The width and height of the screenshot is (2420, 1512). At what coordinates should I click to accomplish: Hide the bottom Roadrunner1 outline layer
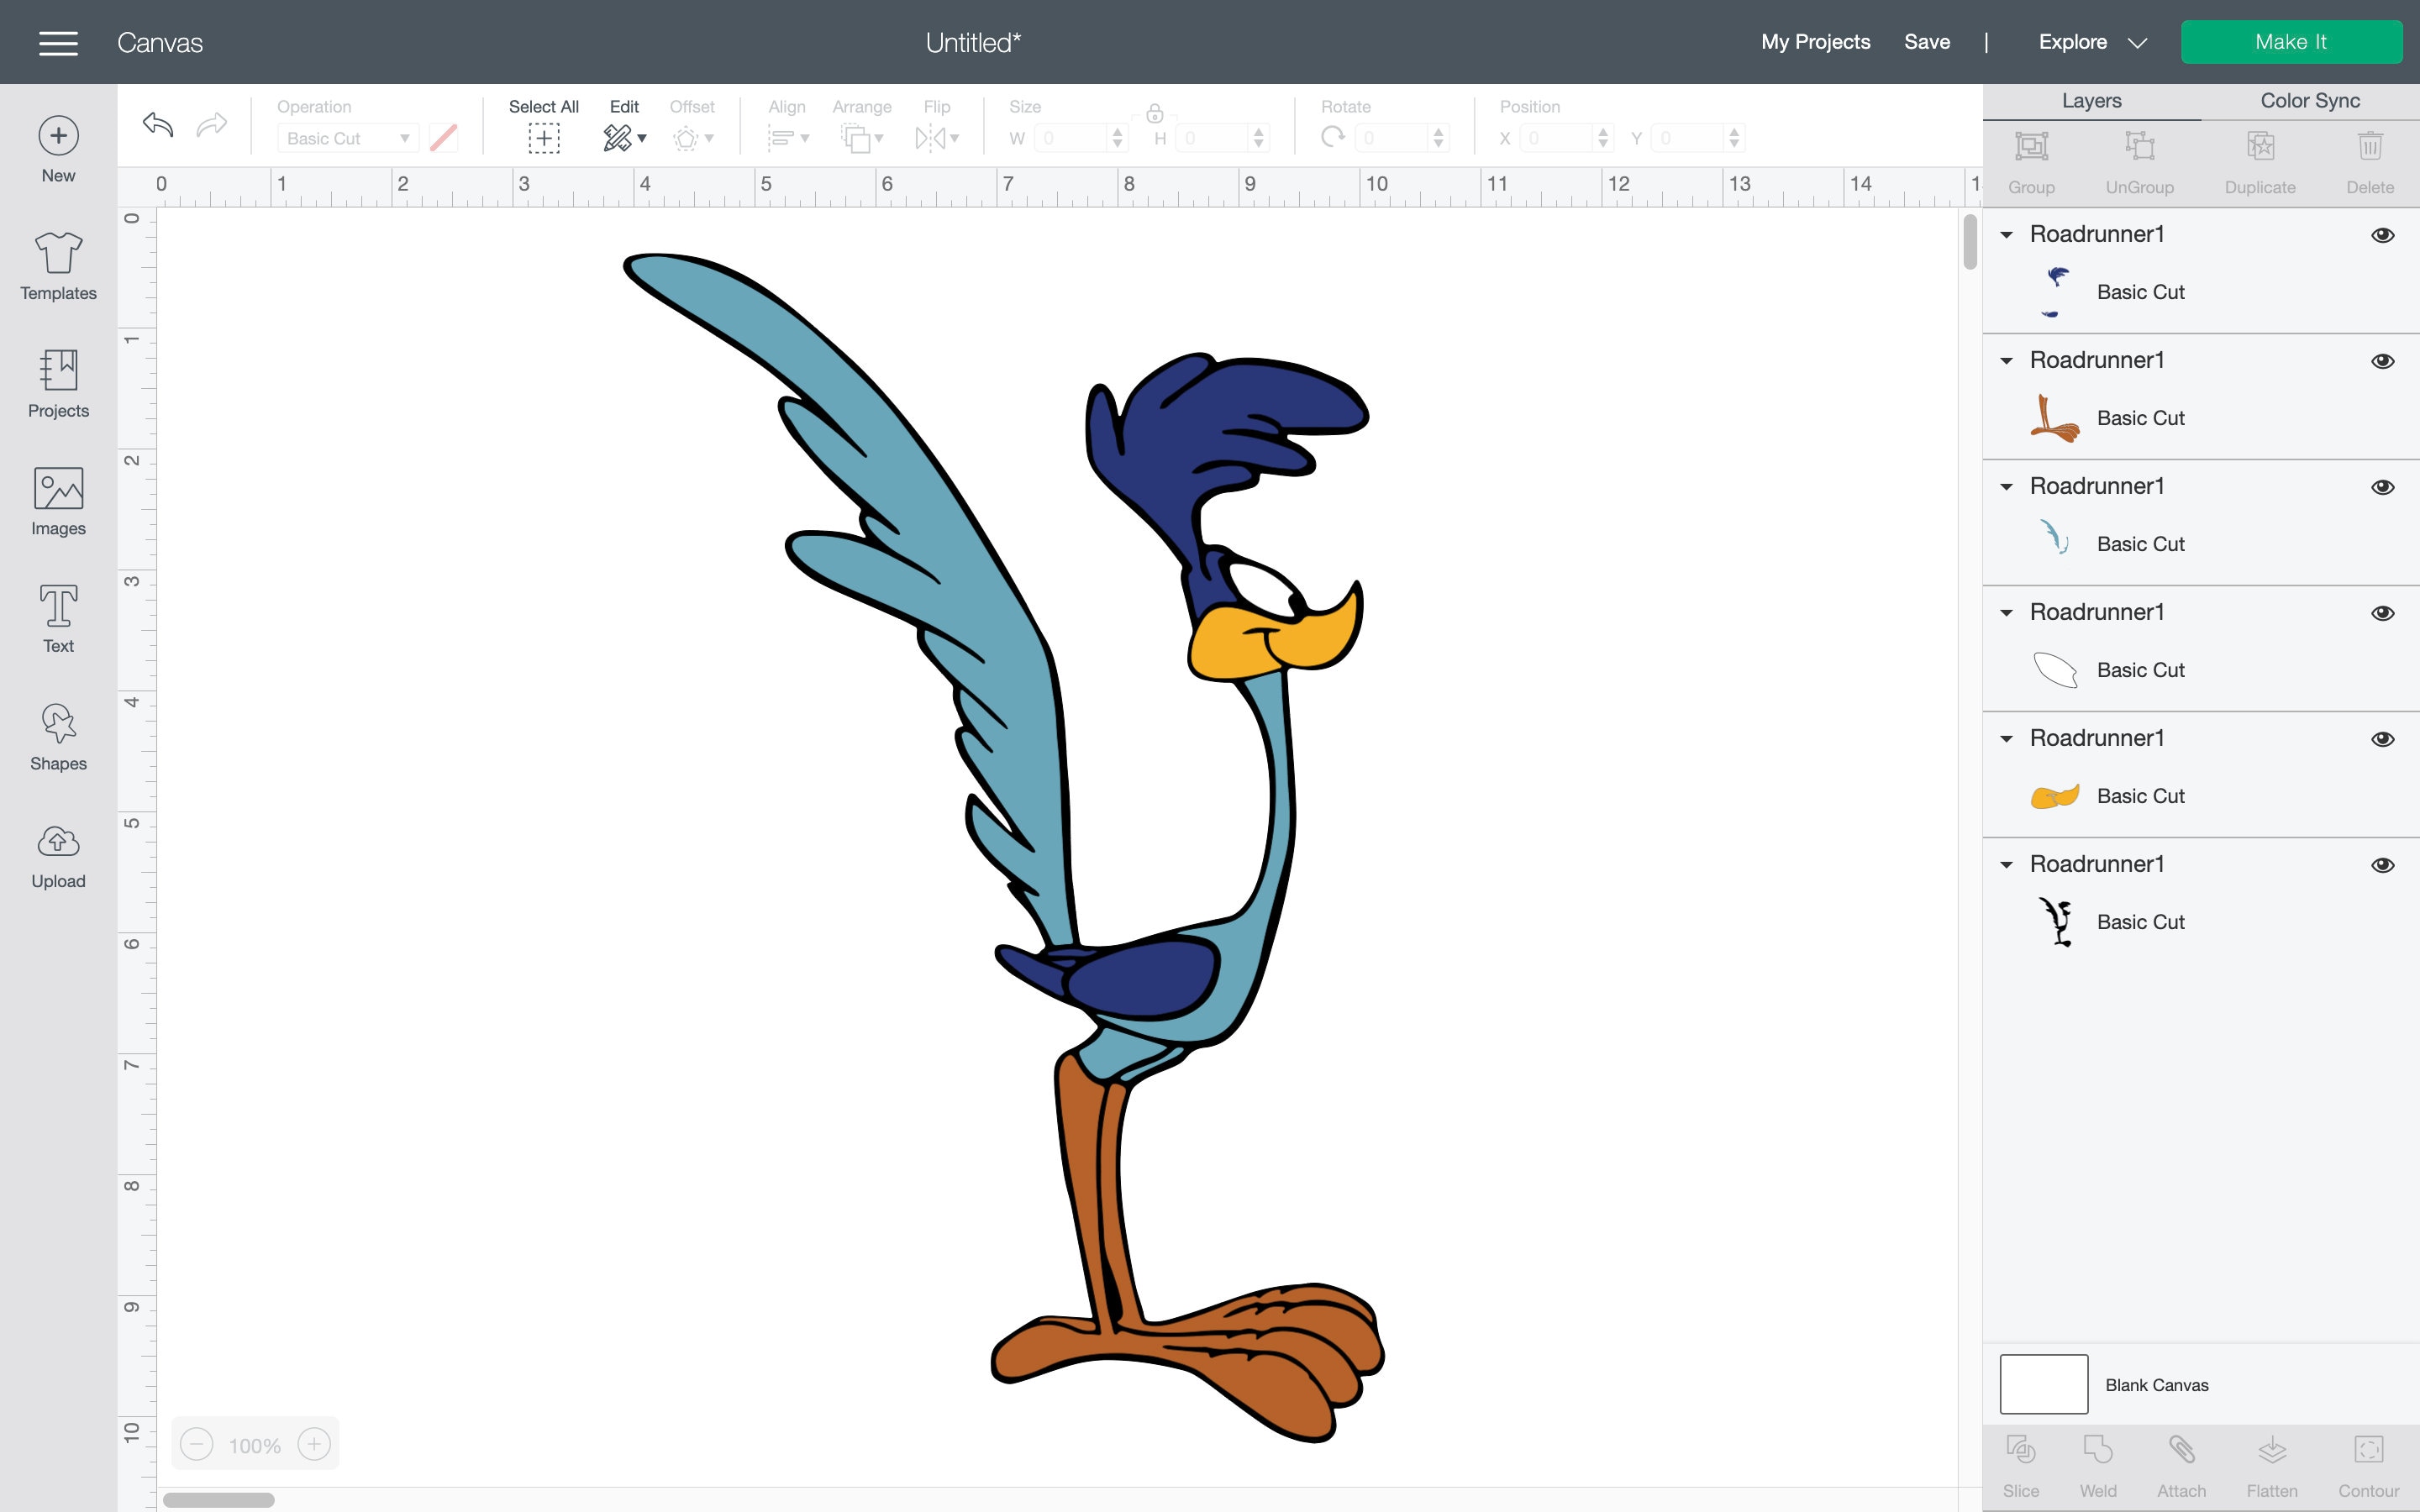[x=2384, y=864]
